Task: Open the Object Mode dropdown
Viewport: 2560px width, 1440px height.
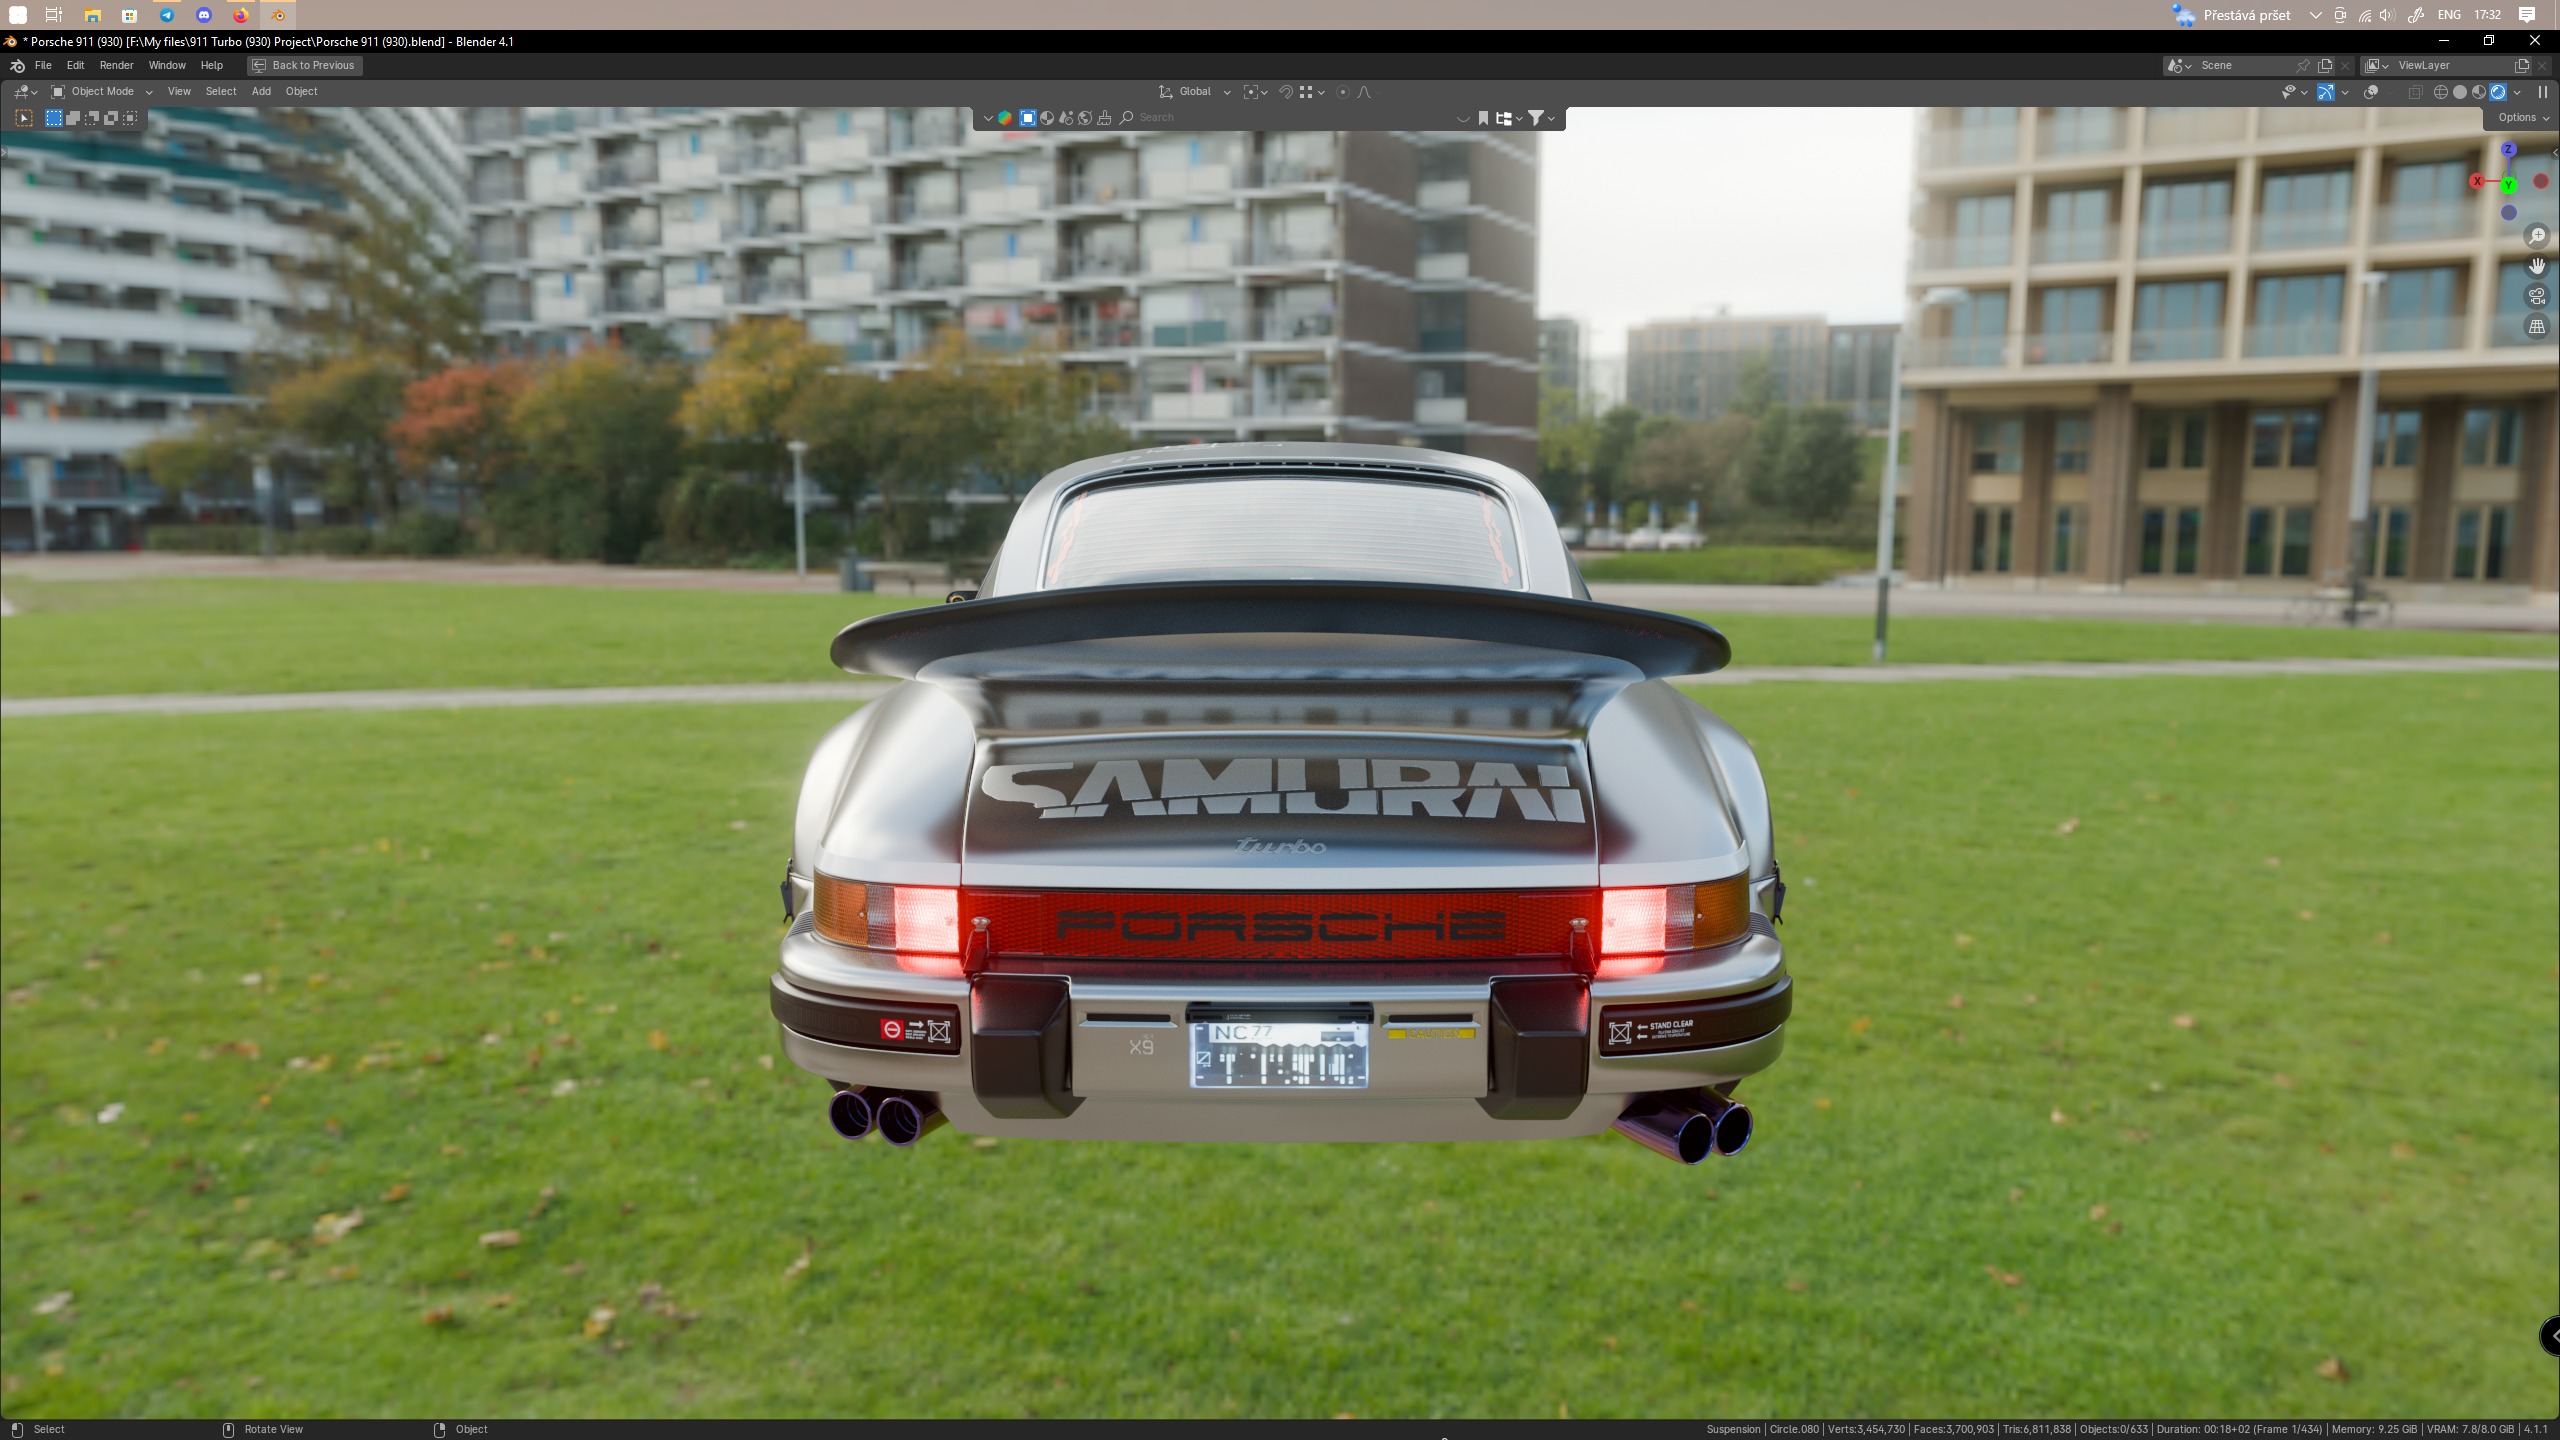Action: [x=101, y=92]
